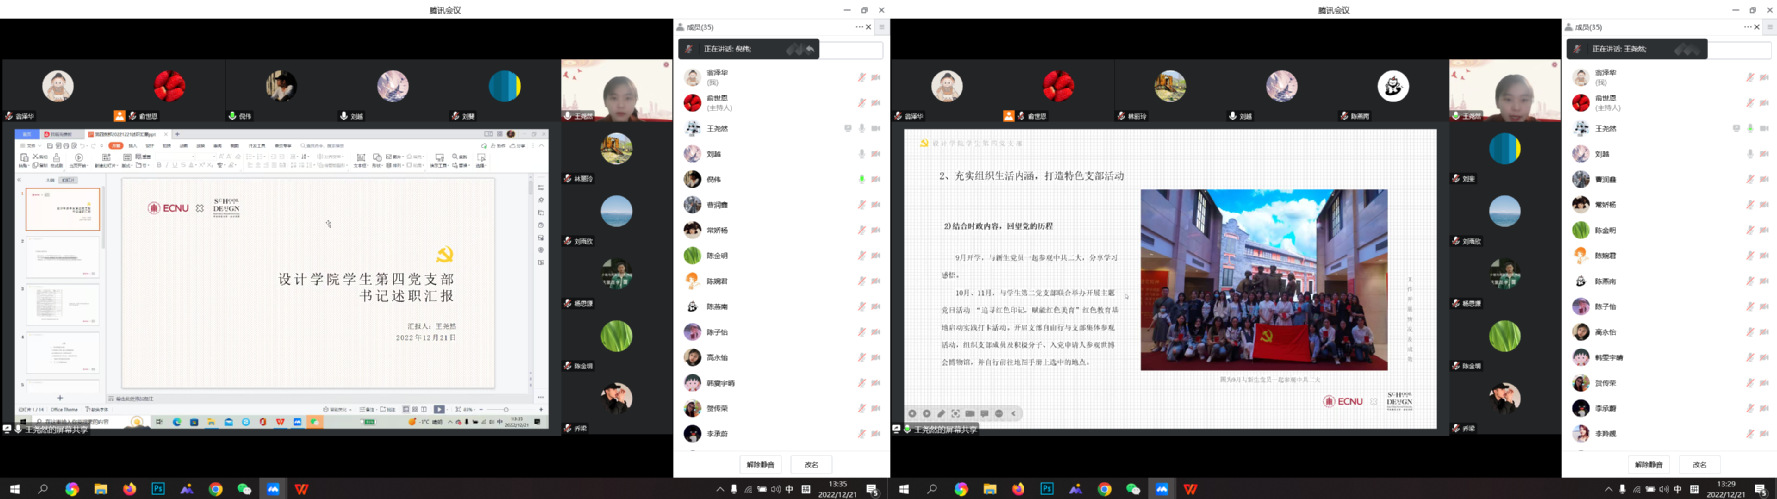Show hidden tray icons on left taskbar

pyautogui.click(x=720, y=489)
